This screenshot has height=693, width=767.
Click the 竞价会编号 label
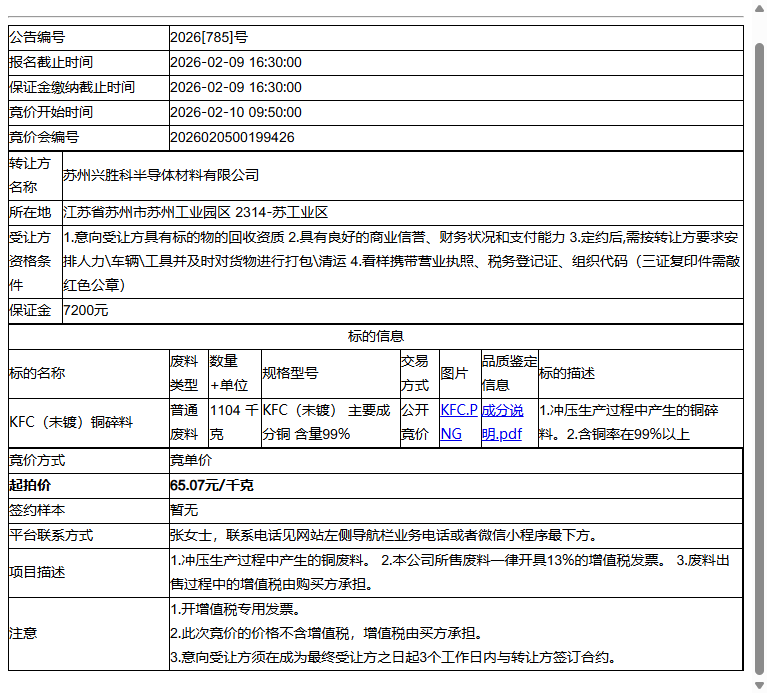(44, 137)
